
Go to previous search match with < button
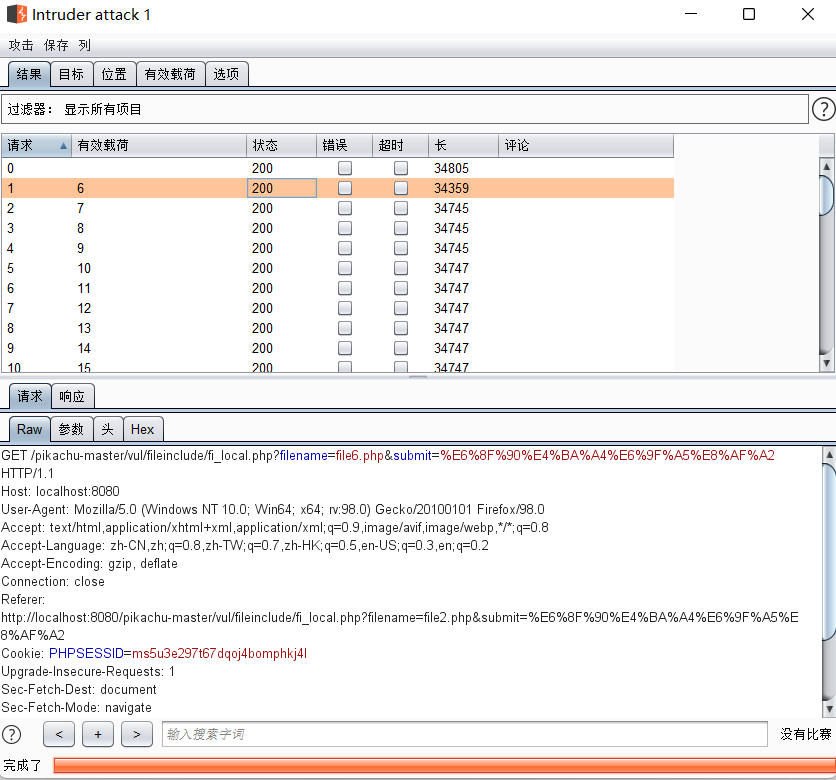click(59, 734)
